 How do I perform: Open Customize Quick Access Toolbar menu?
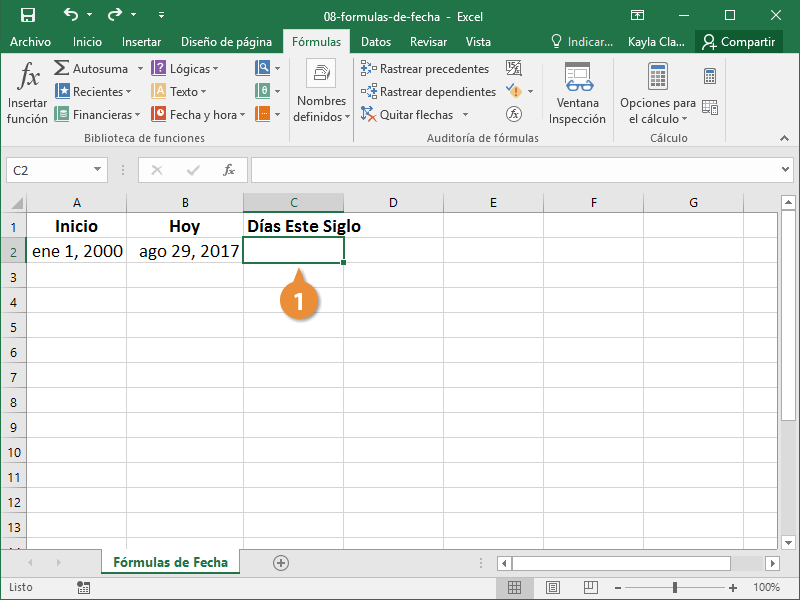(161, 15)
